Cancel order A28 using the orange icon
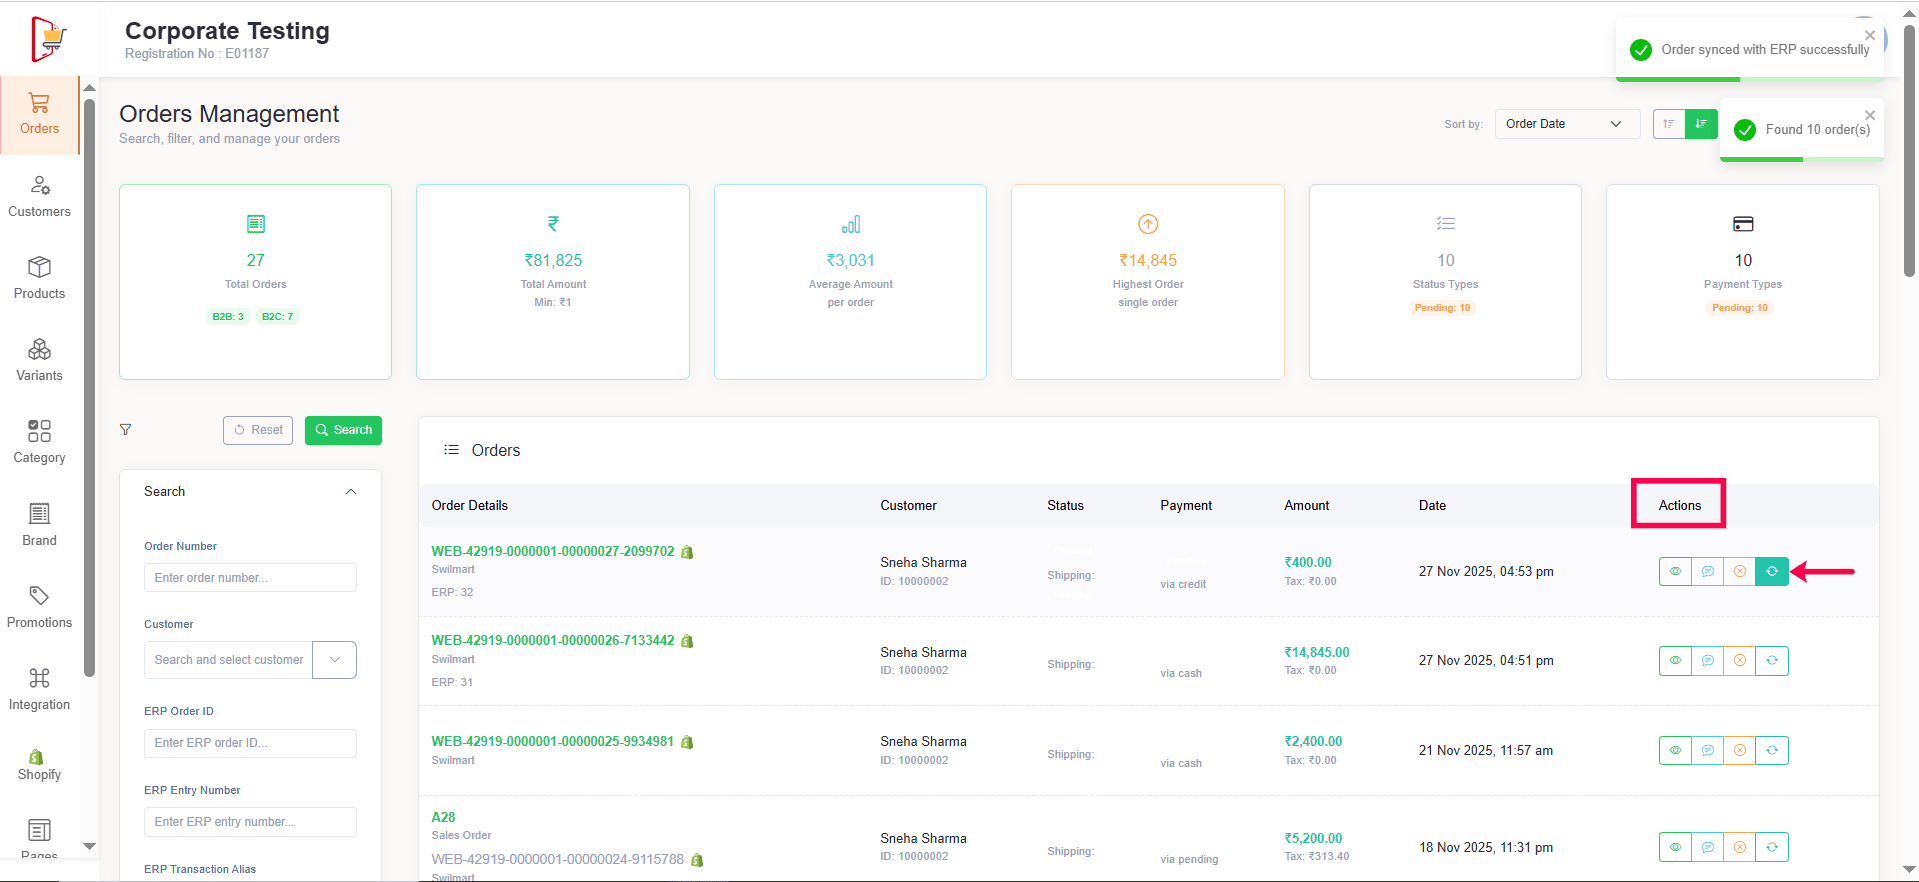Image resolution: width=1919 pixels, height=882 pixels. tap(1739, 847)
